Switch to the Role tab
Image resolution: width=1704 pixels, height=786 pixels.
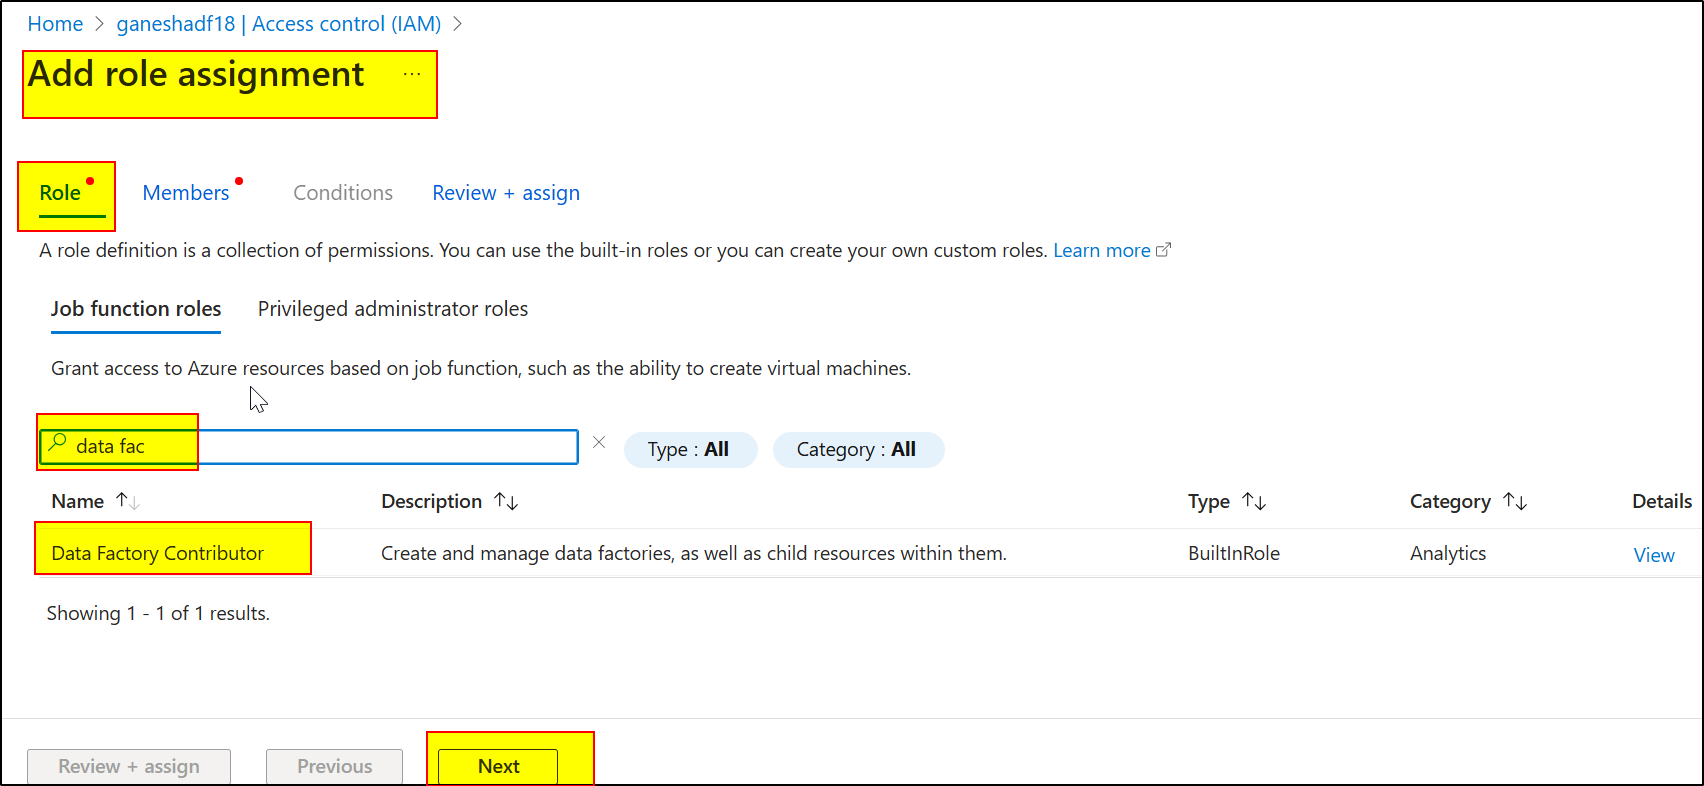tap(60, 193)
